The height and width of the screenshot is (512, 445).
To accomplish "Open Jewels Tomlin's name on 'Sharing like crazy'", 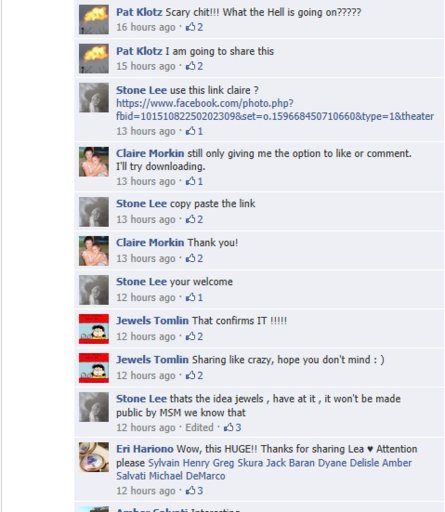I will point(152,360).
